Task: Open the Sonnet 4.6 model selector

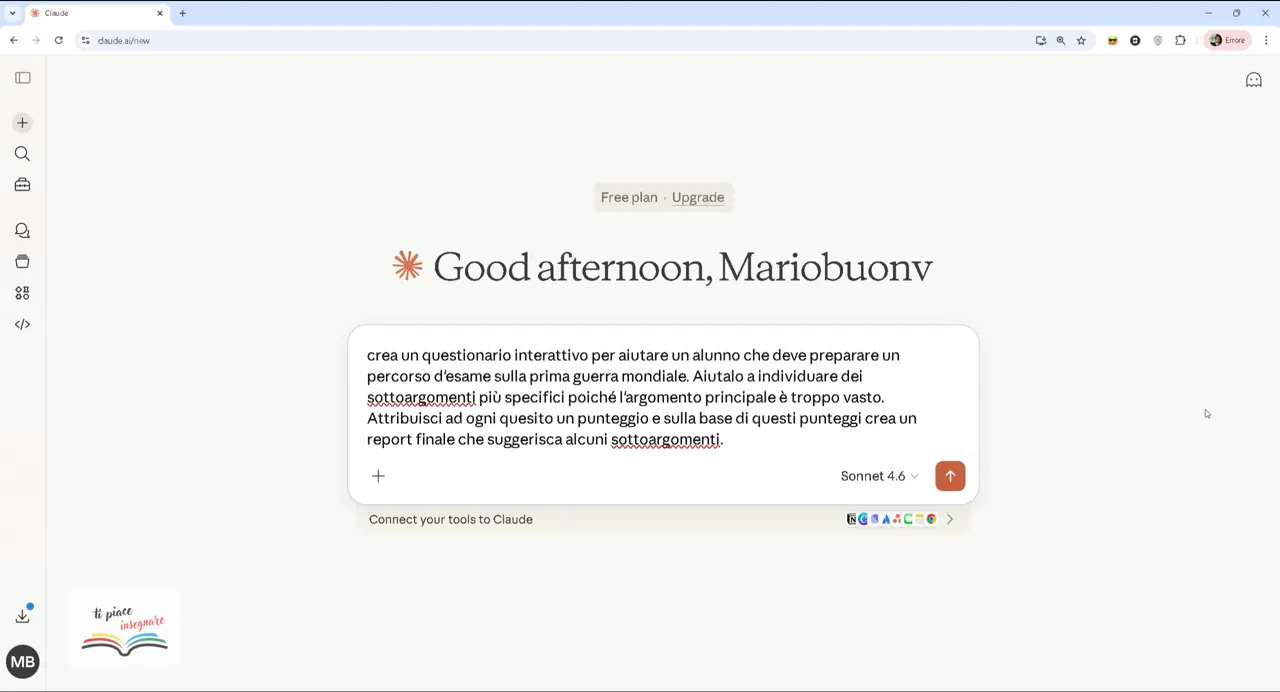Action: coord(879,476)
